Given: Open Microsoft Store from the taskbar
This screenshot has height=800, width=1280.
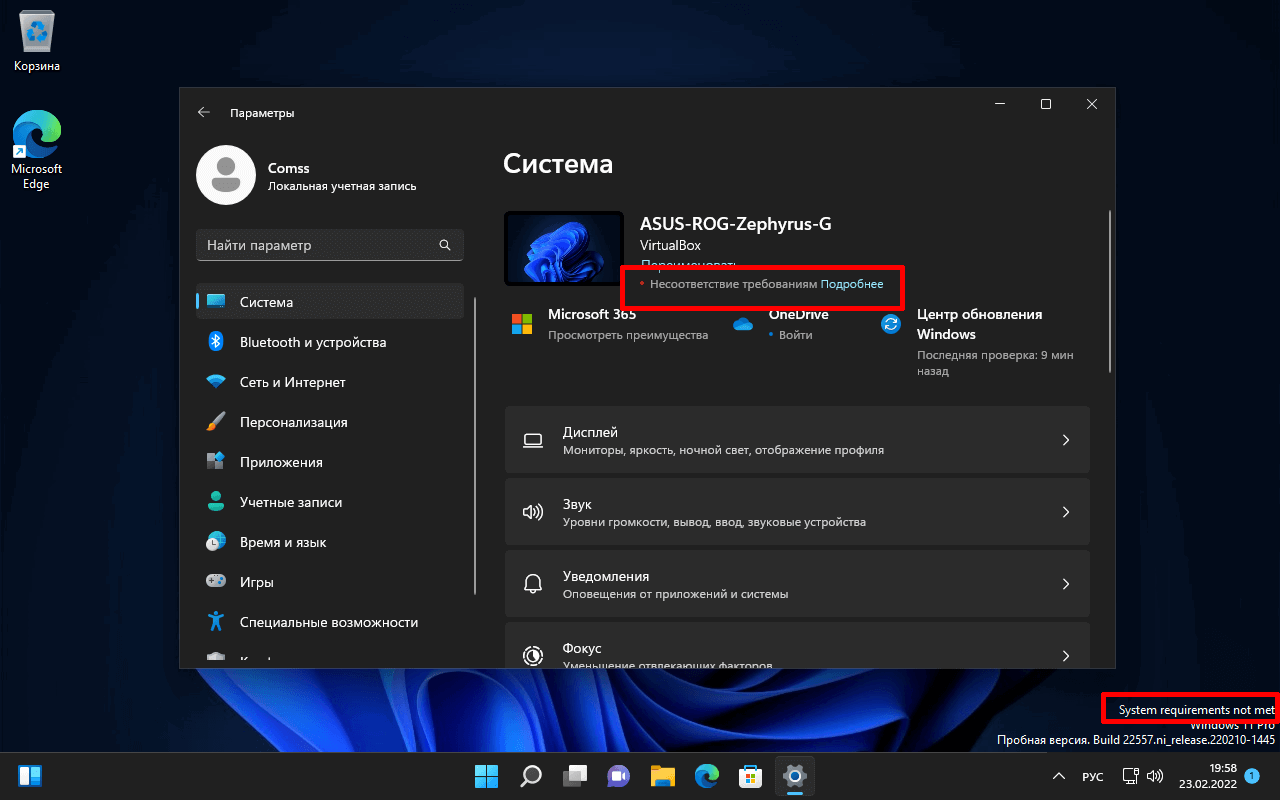Looking at the screenshot, I should point(750,775).
